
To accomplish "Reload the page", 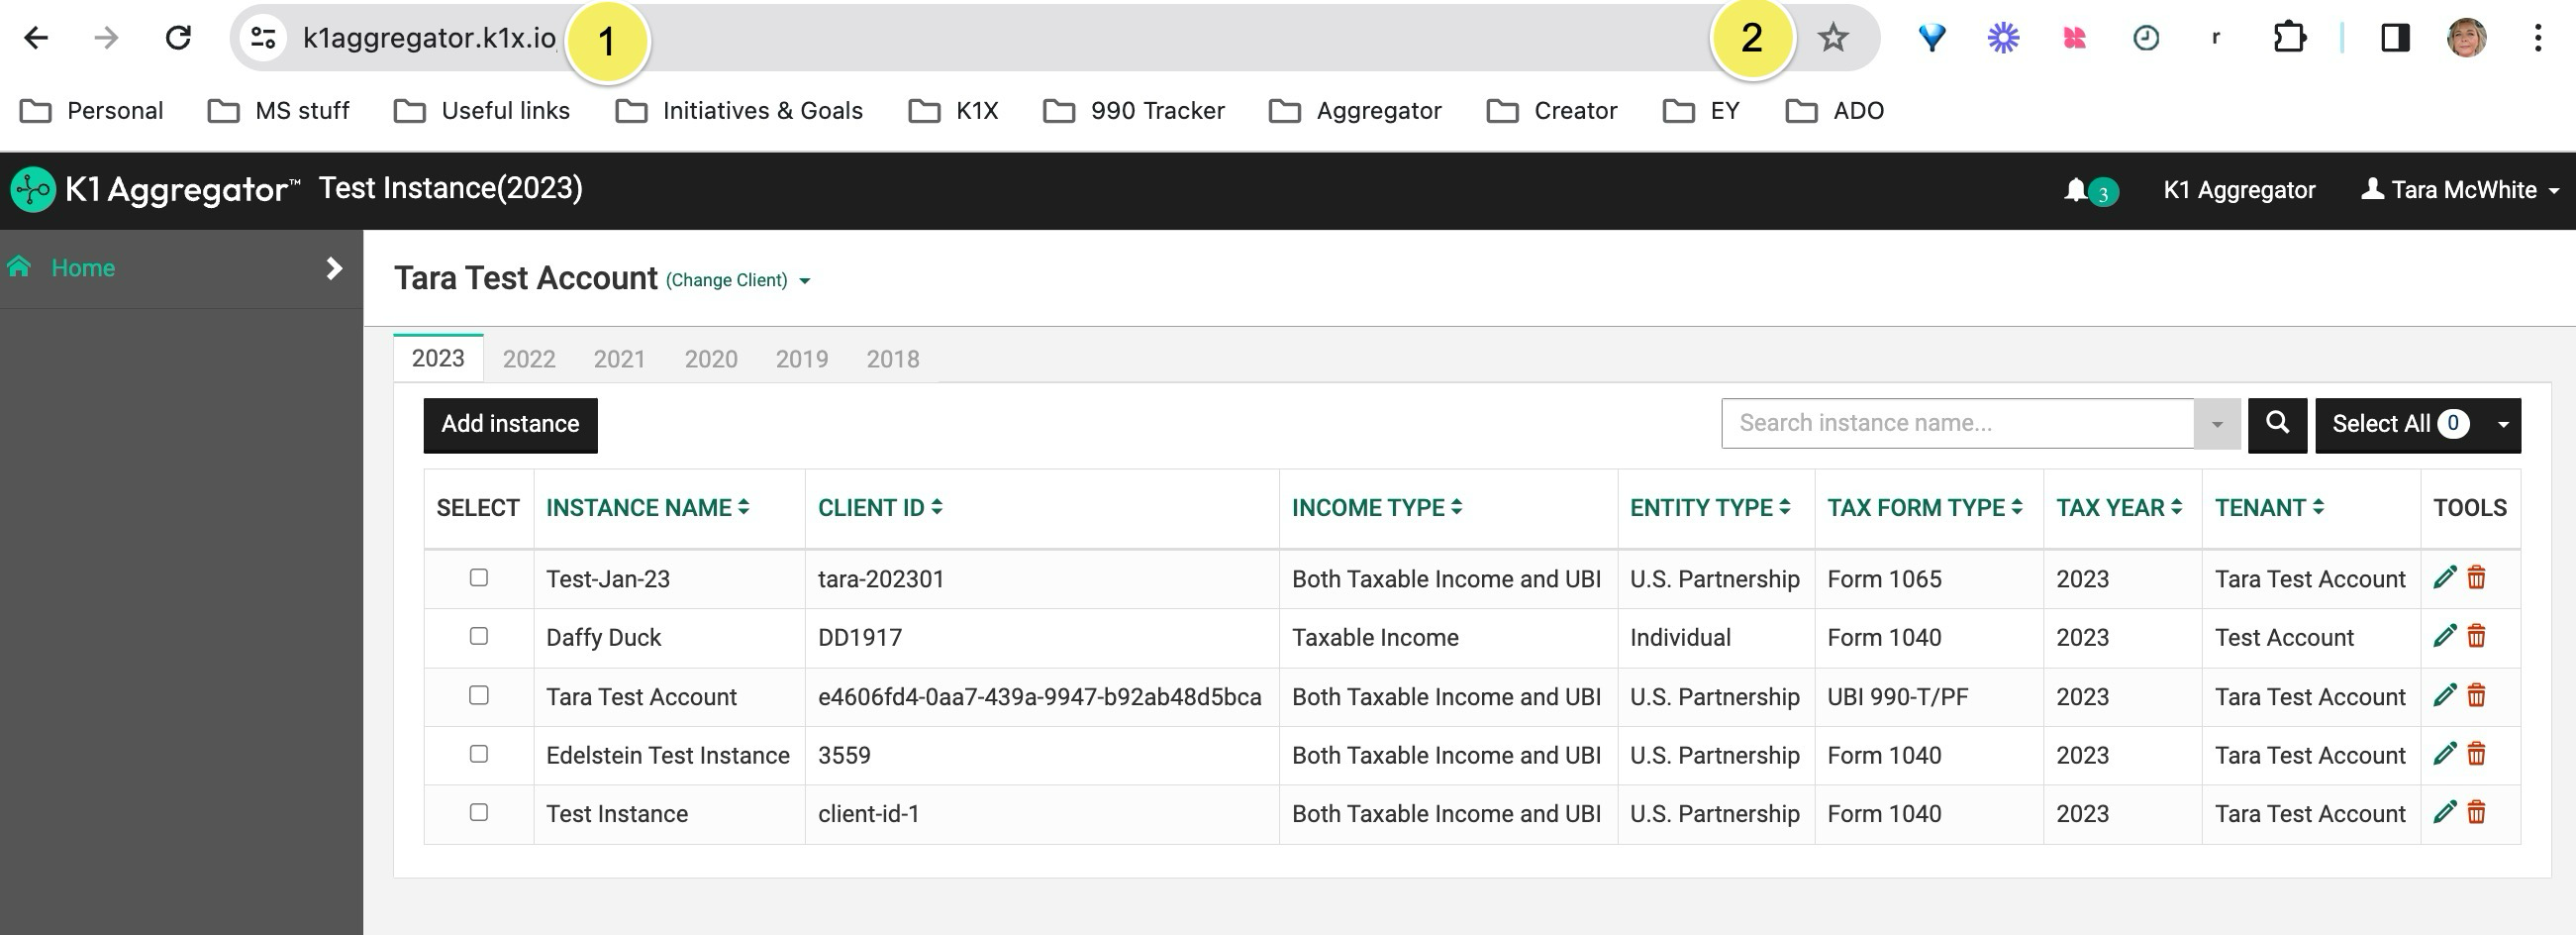I will click(x=178, y=38).
